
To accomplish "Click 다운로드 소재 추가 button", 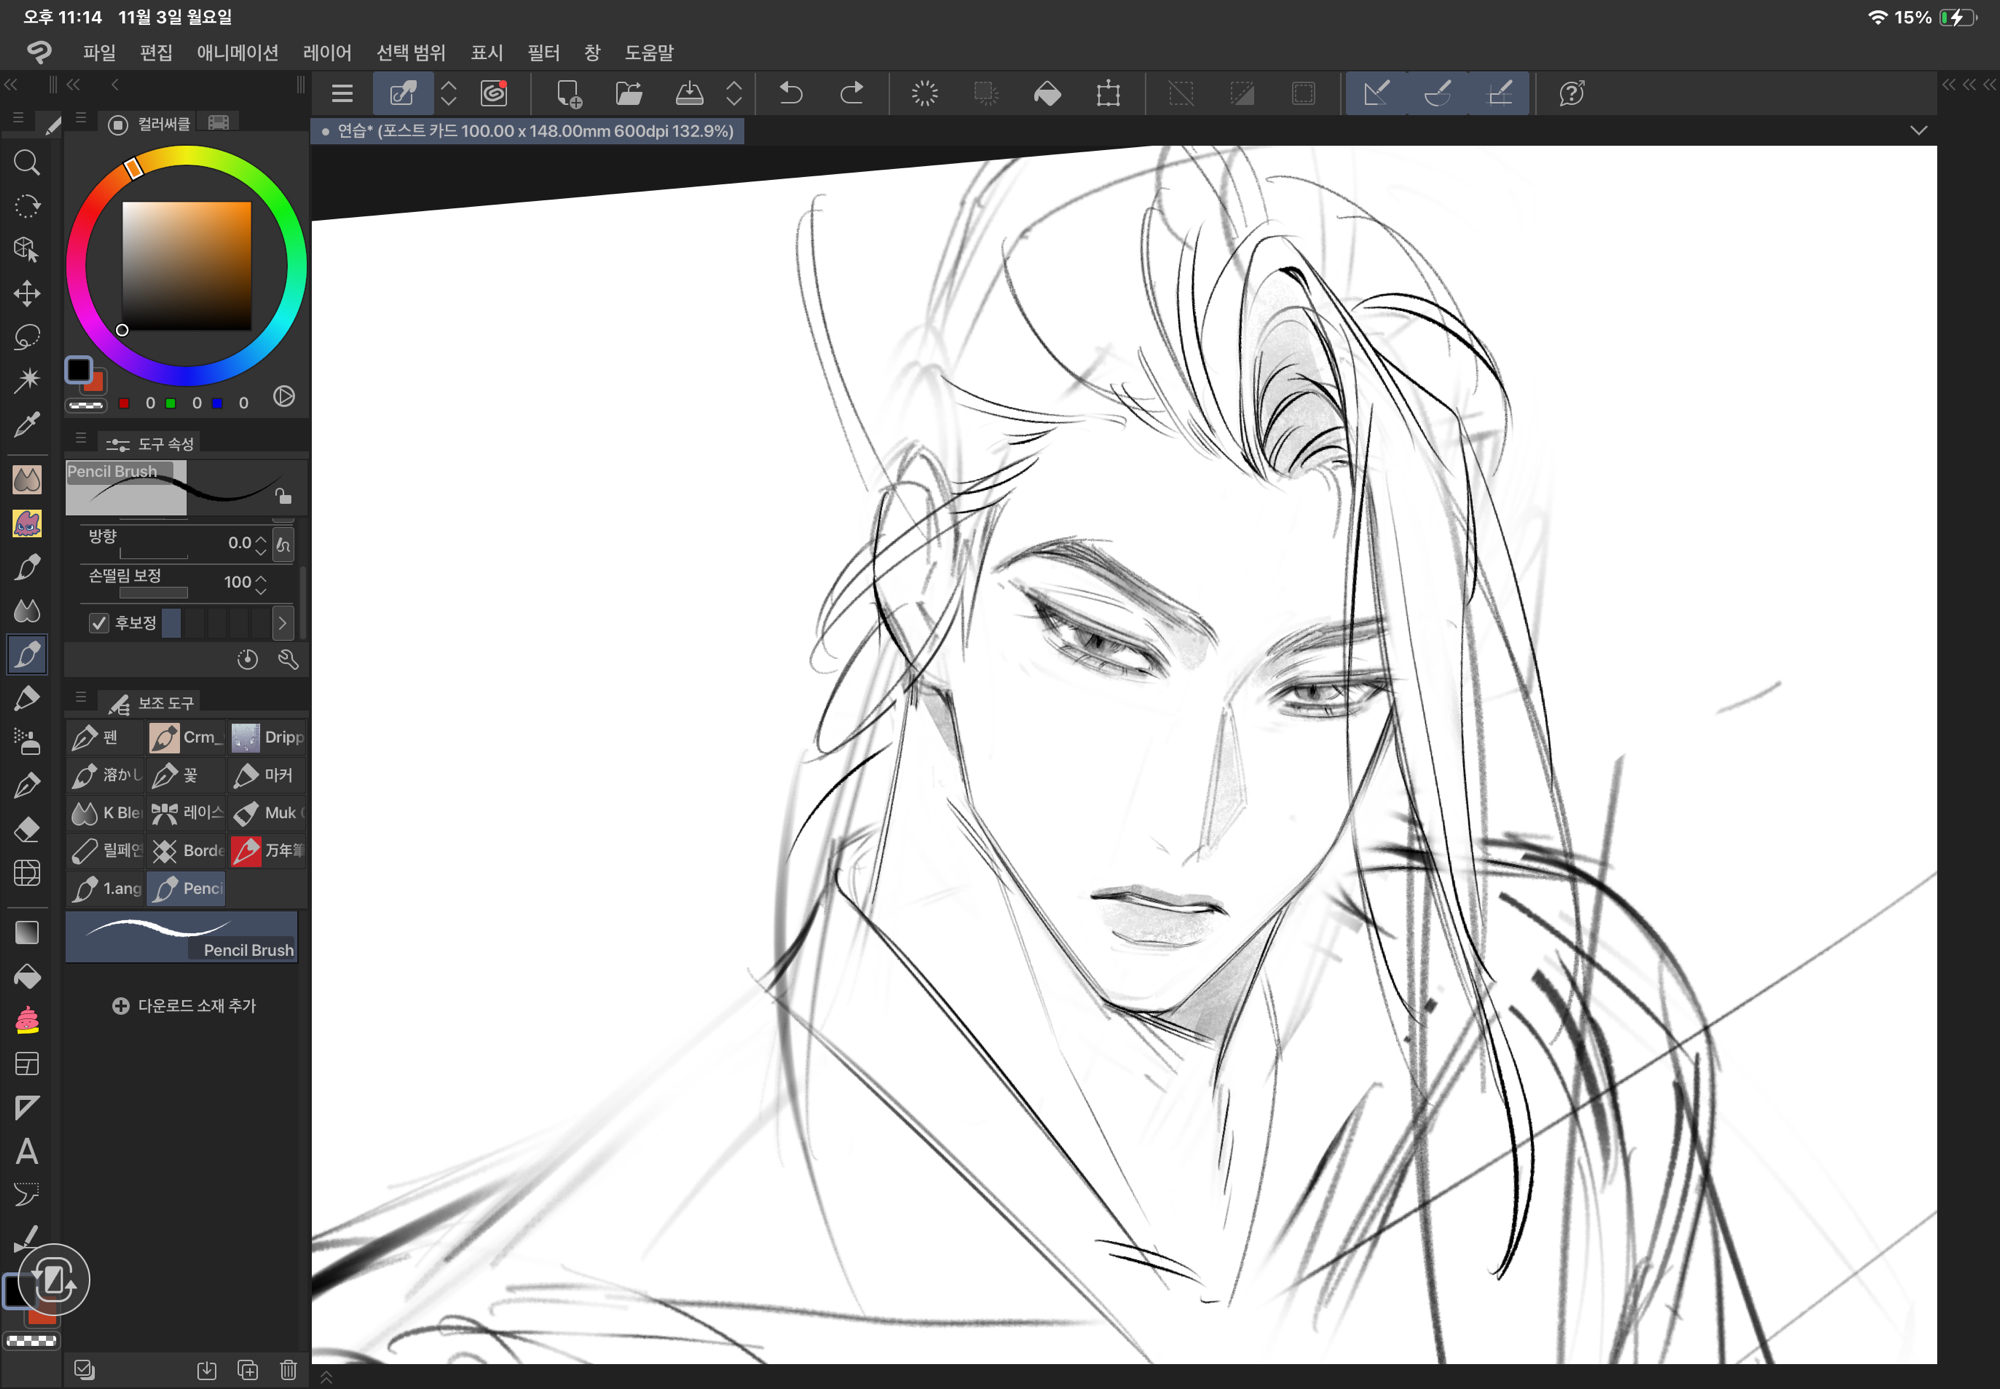I will tap(185, 1006).
